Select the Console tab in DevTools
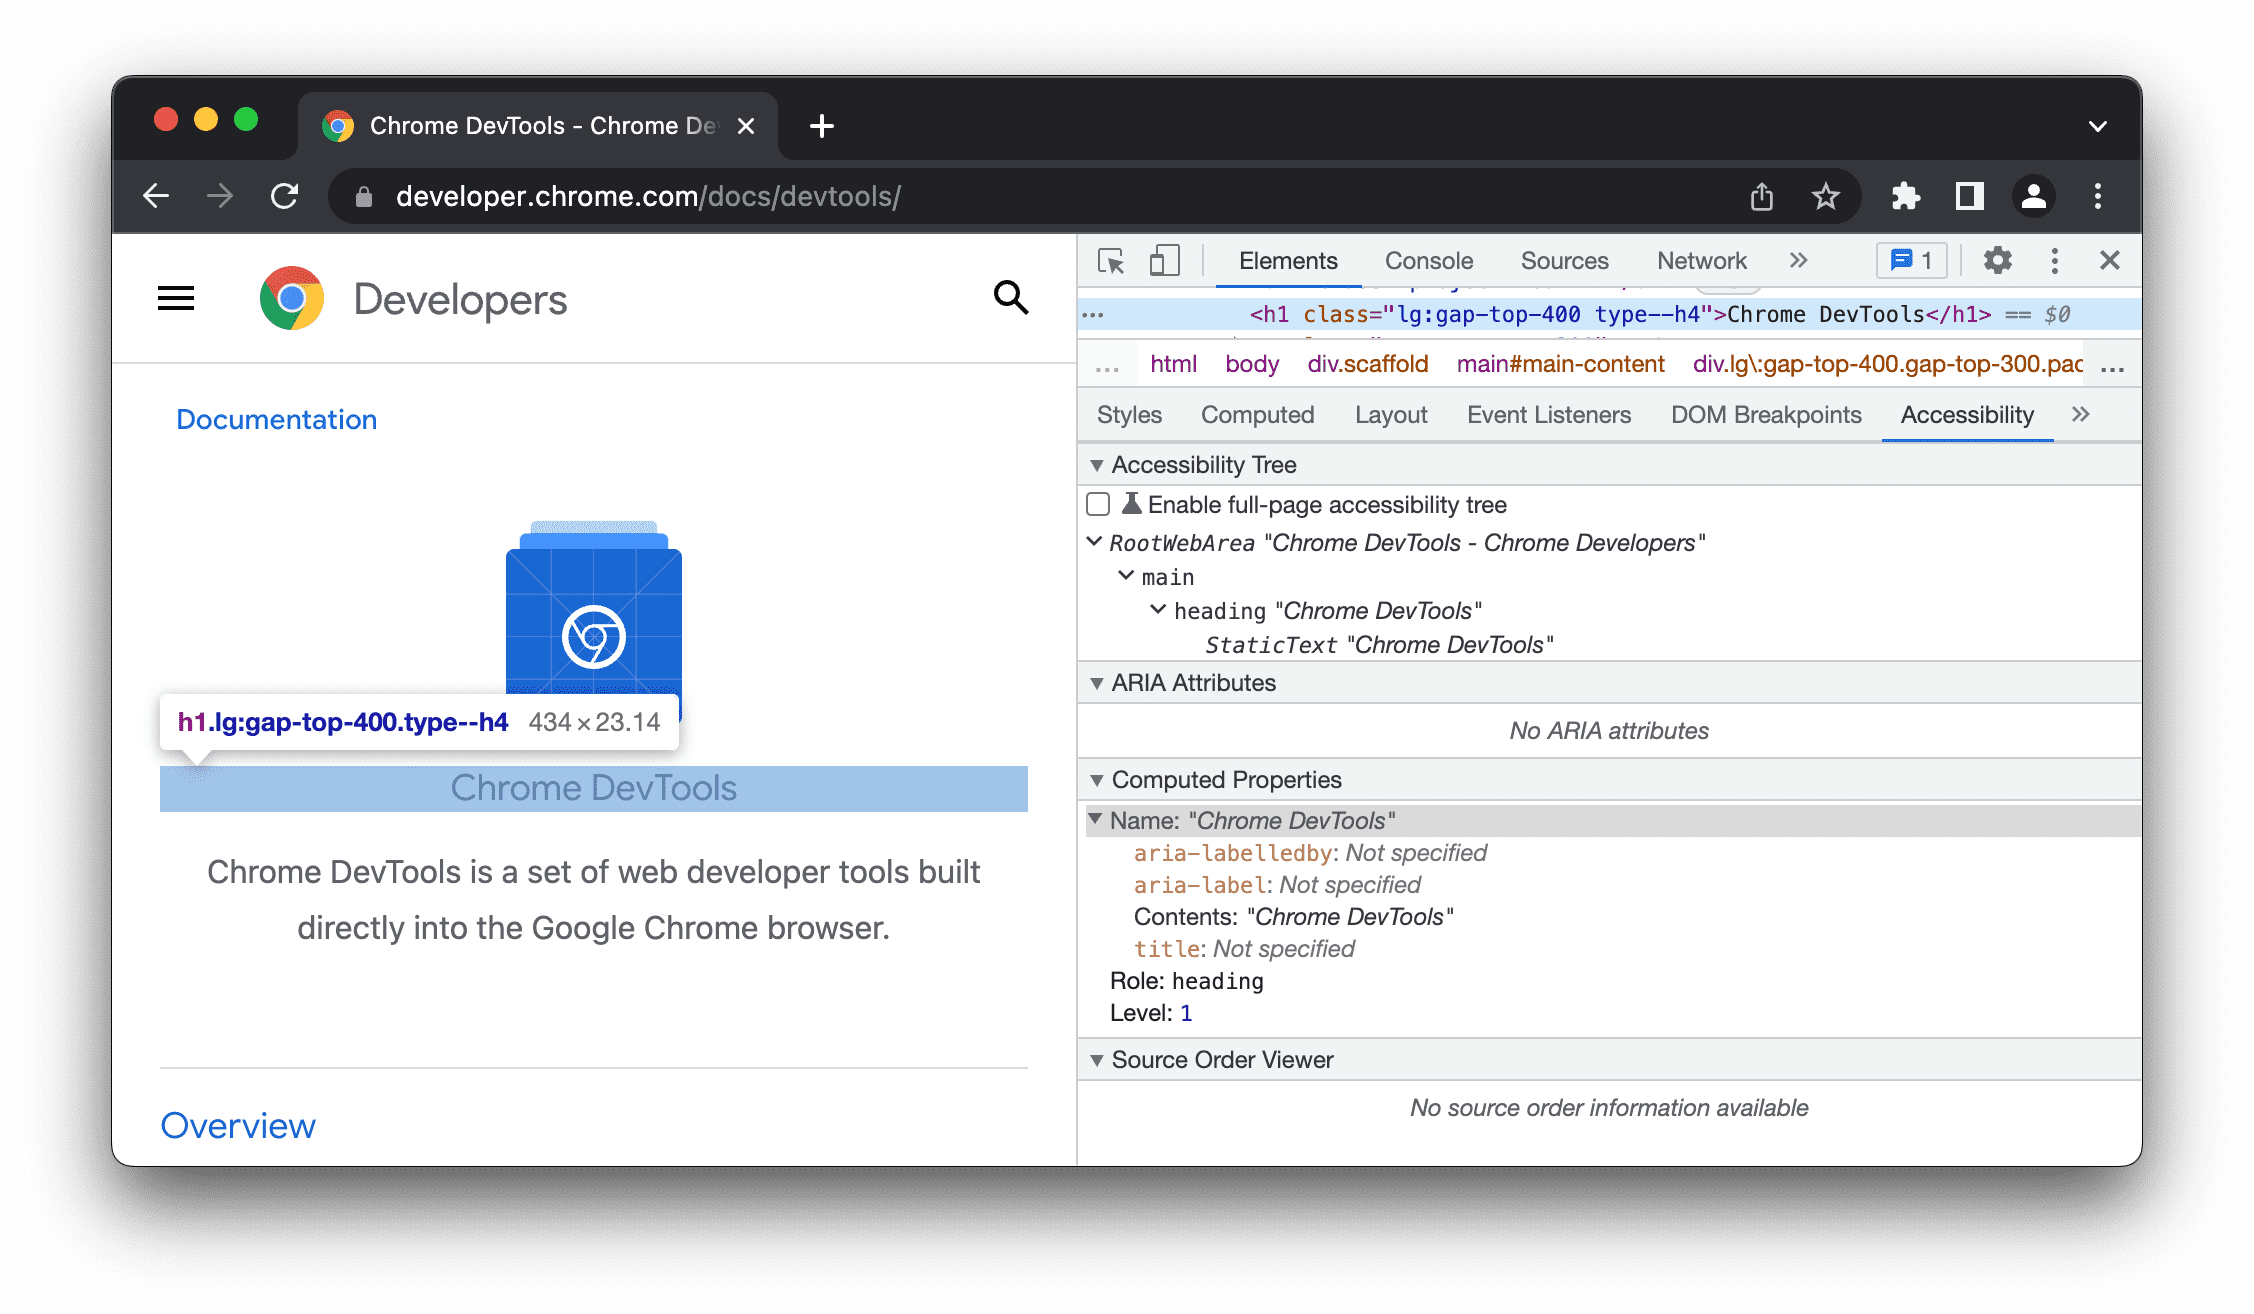The height and width of the screenshot is (1314, 2254). tap(1428, 261)
